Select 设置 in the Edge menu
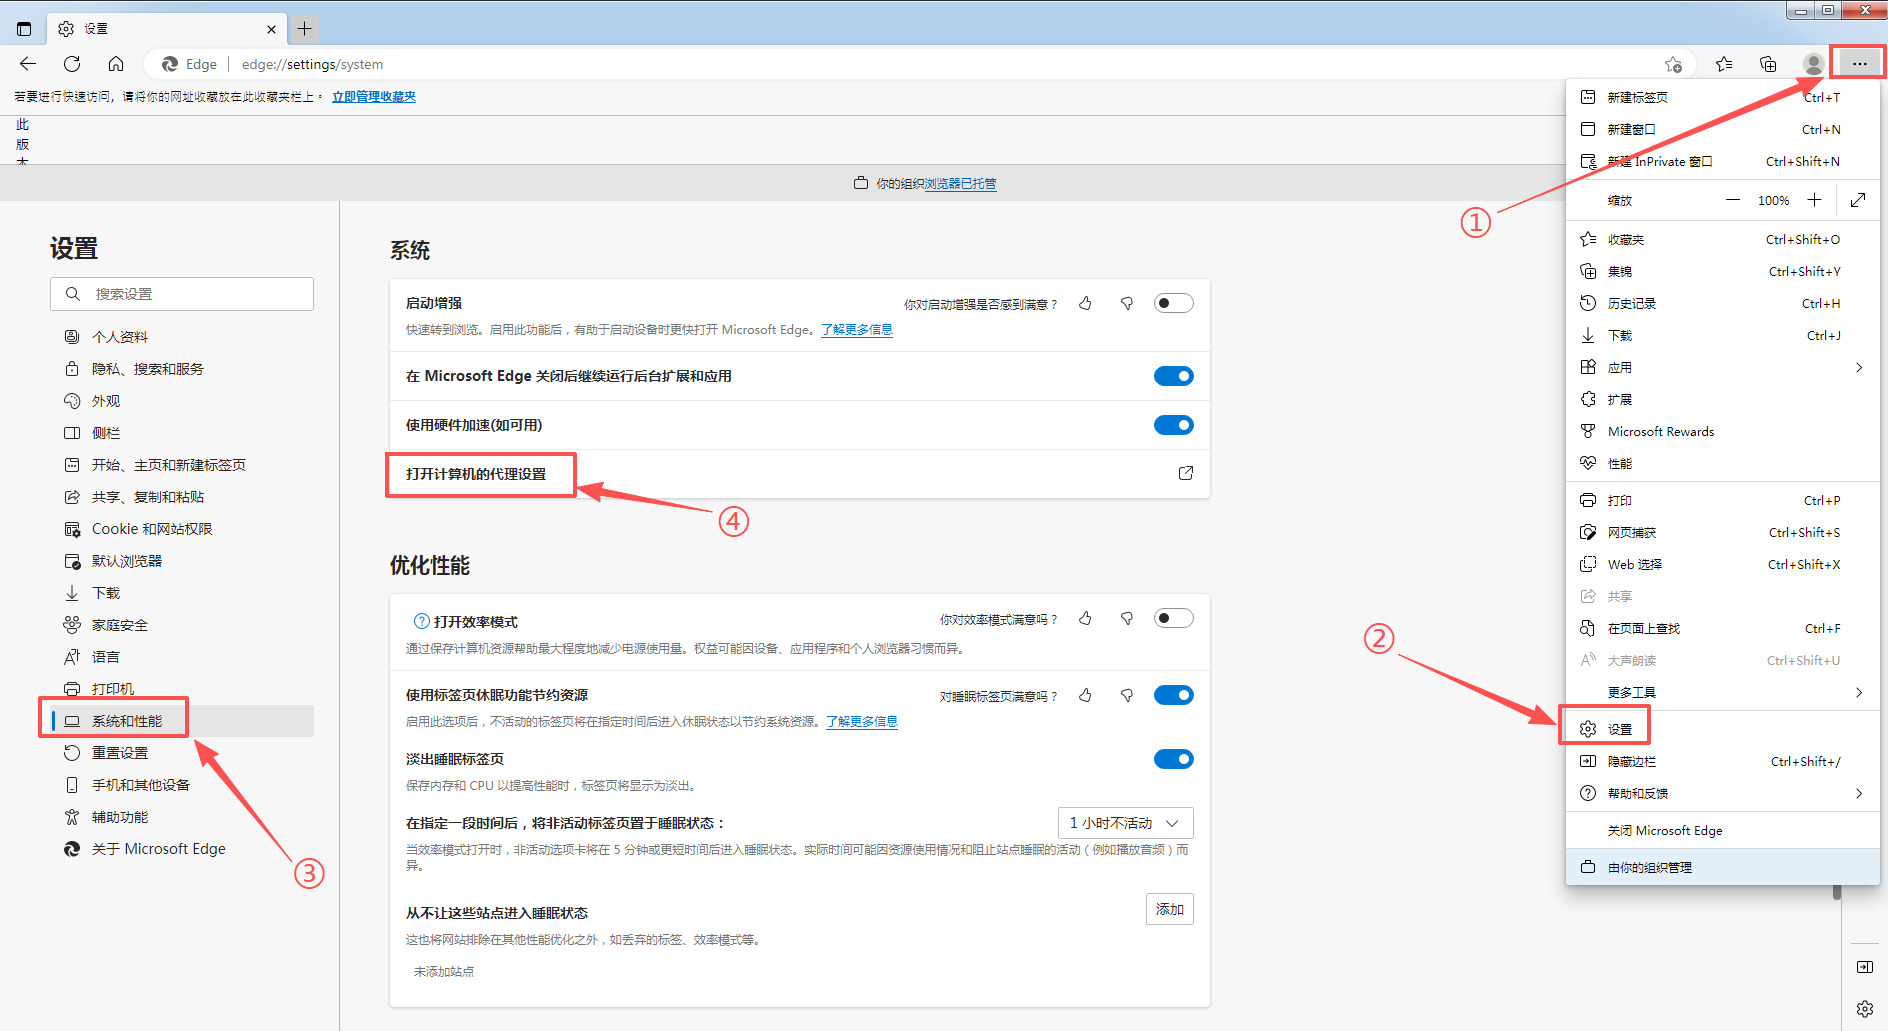Screen dimensions: 1888x1031 pos(1619,729)
